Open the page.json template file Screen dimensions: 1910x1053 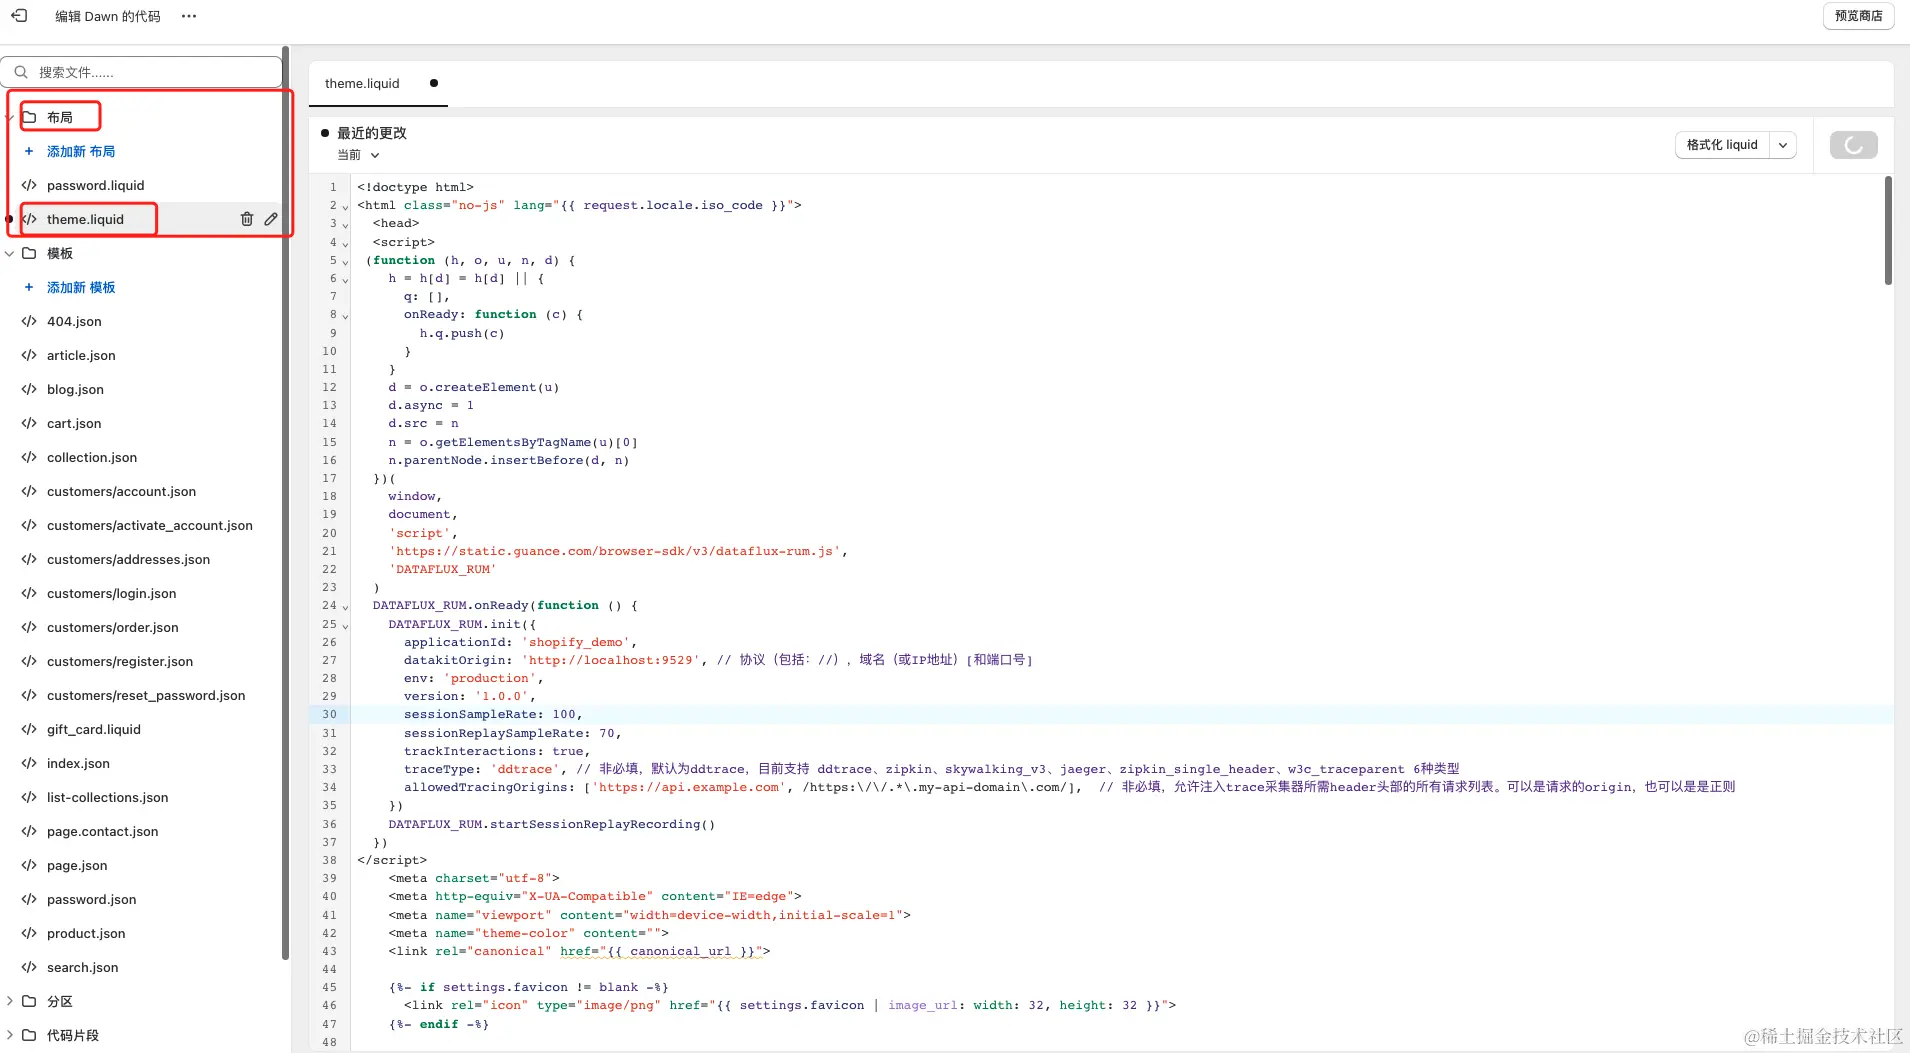[x=77, y=866]
